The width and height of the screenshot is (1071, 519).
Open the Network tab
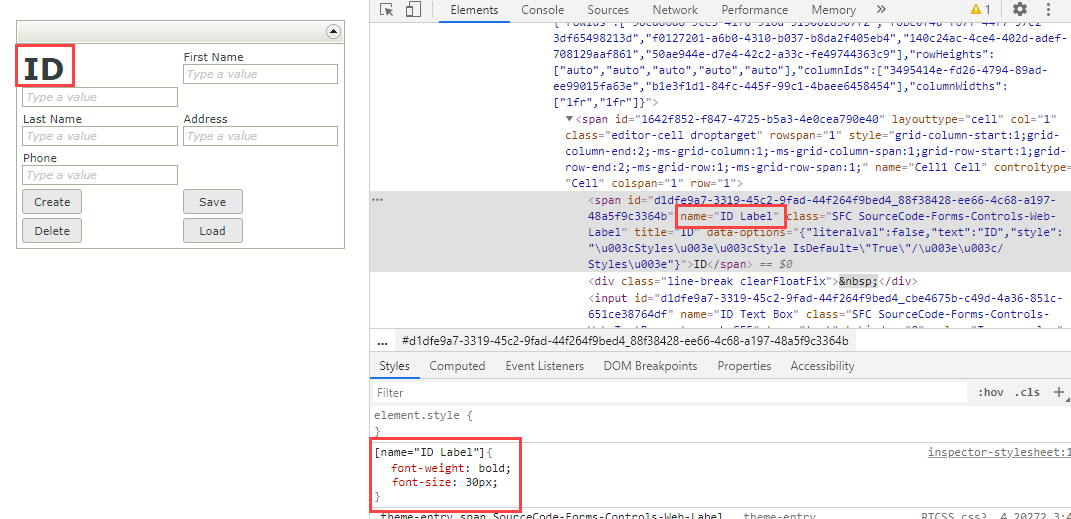(x=675, y=10)
